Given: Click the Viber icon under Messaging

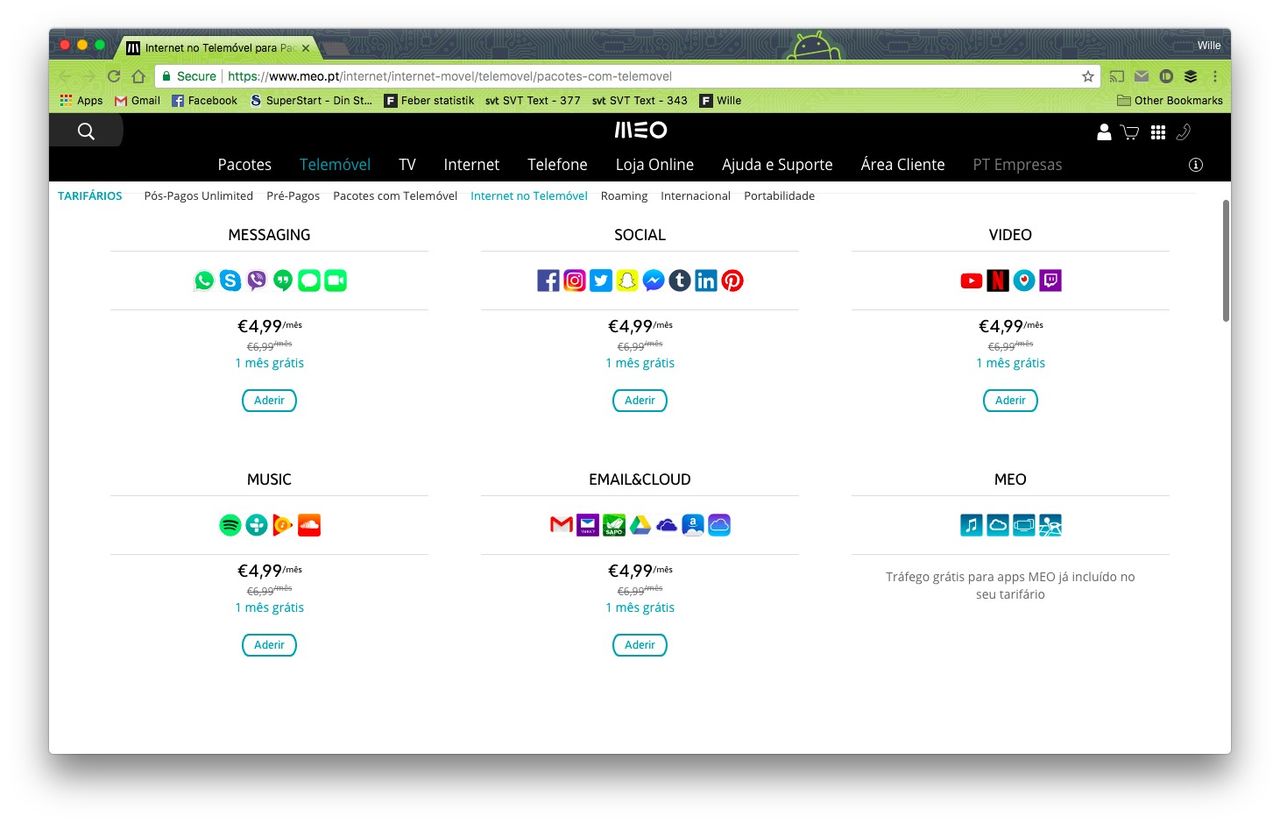Looking at the screenshot, I should coord(257,281).
